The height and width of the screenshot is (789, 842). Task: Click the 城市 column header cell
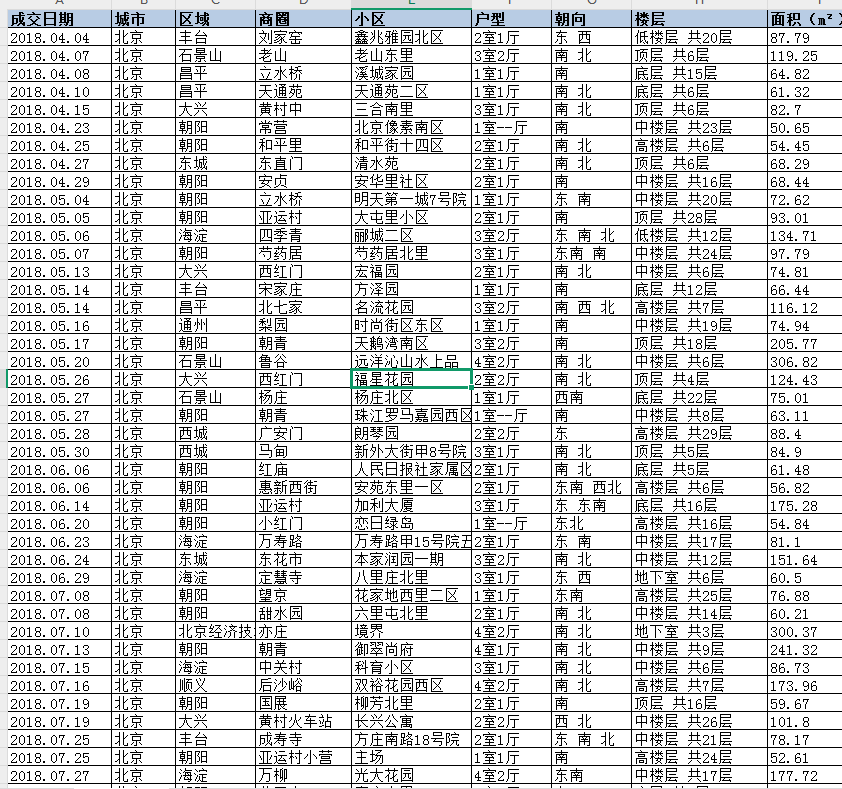pos(141,20)
